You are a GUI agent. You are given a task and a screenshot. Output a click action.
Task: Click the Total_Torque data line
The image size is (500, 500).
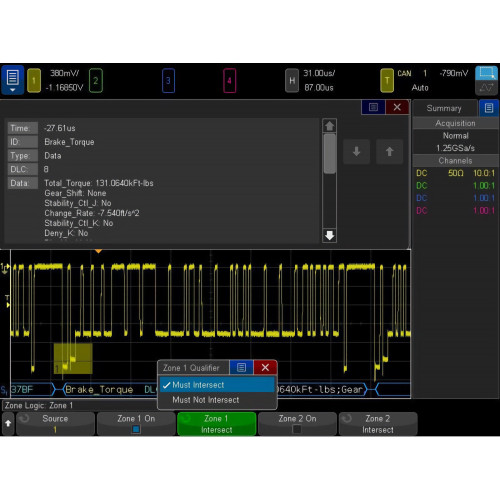pyautogui.click(x=99, y=183)
